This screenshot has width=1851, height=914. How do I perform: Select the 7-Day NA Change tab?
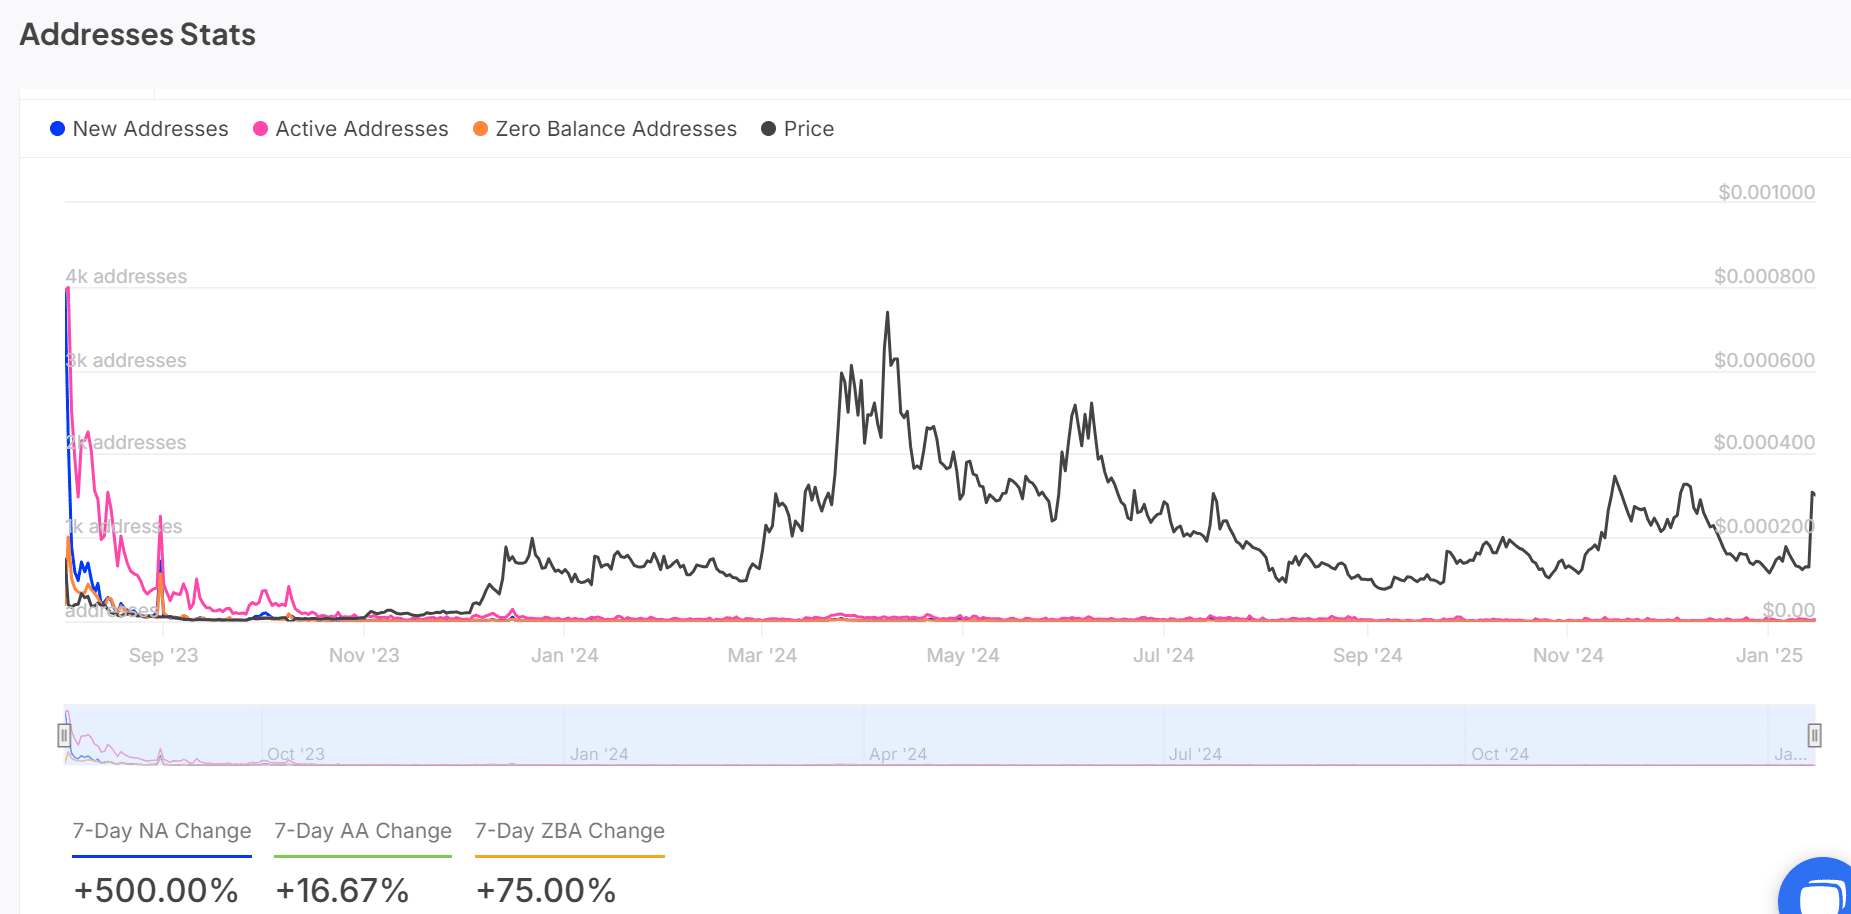coord(162,831)
